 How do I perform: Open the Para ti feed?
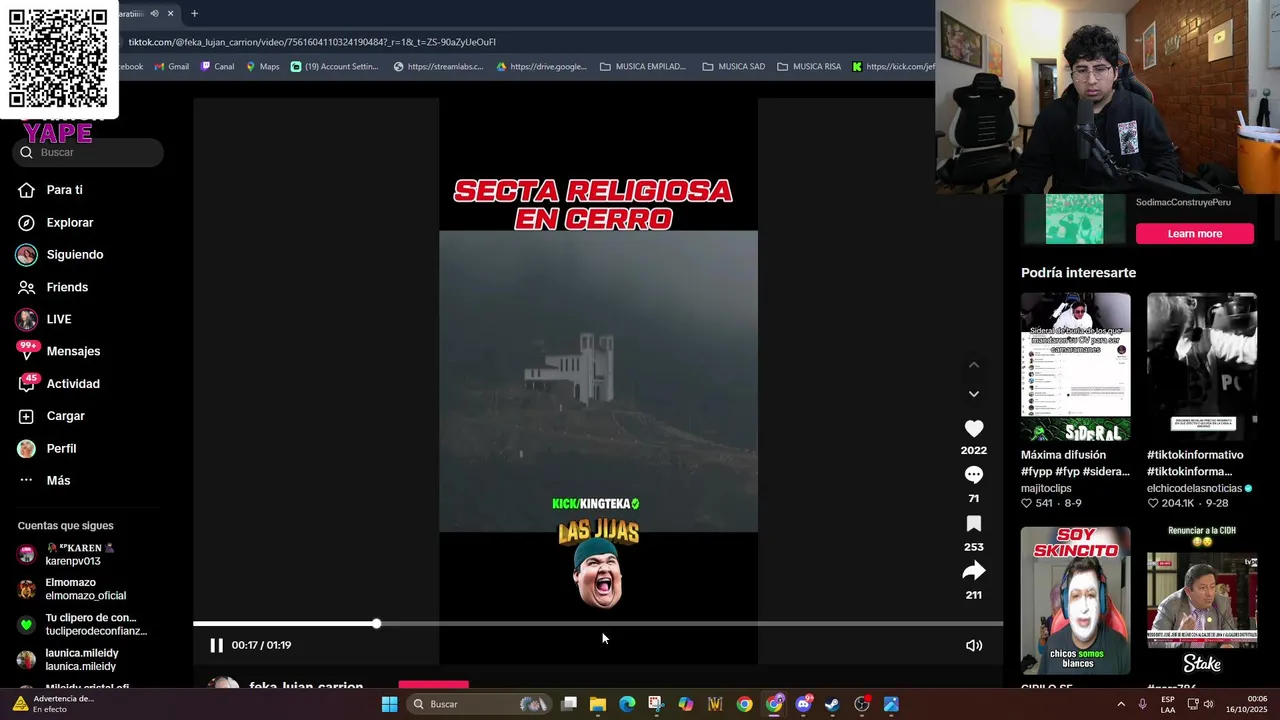coord(64,190)
